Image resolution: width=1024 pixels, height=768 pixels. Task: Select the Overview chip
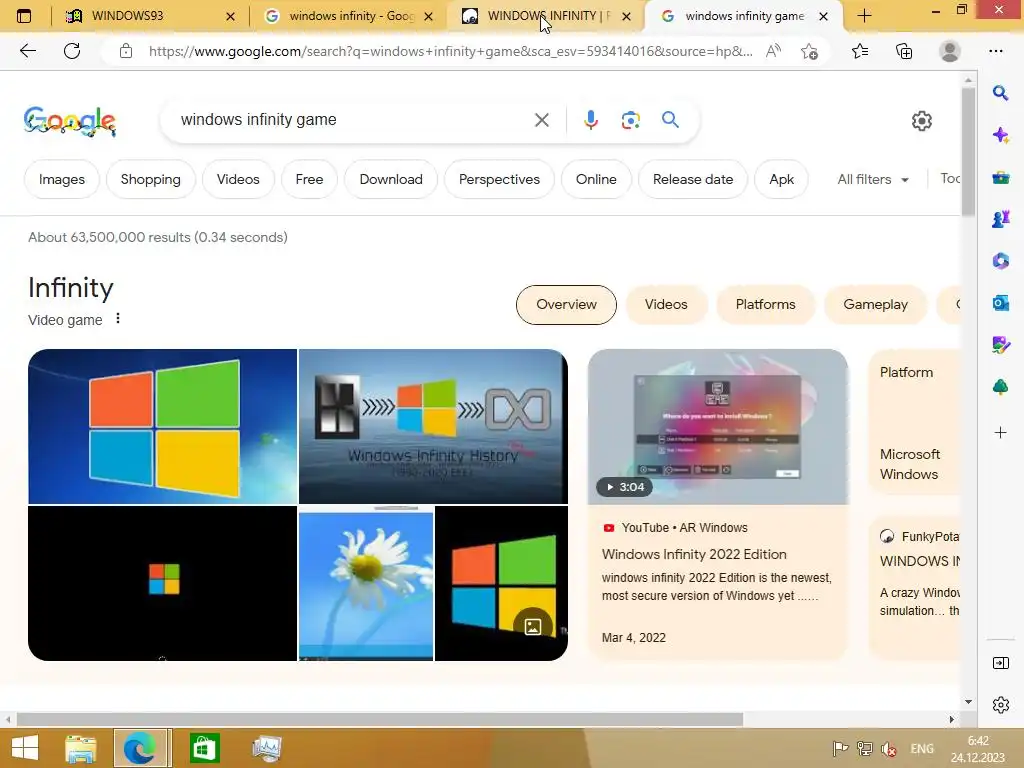566,304
